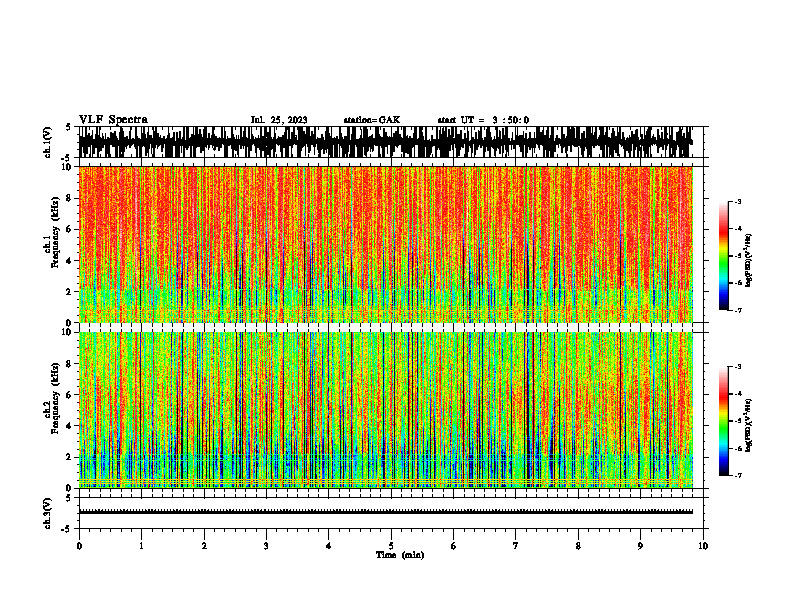The height and width of the screenshot is (612, 792).
Task: Click the ch.2 color bar label "log(PSD)(V²/Hz)"
Action: pyautogui.click(x=749, y=425)
